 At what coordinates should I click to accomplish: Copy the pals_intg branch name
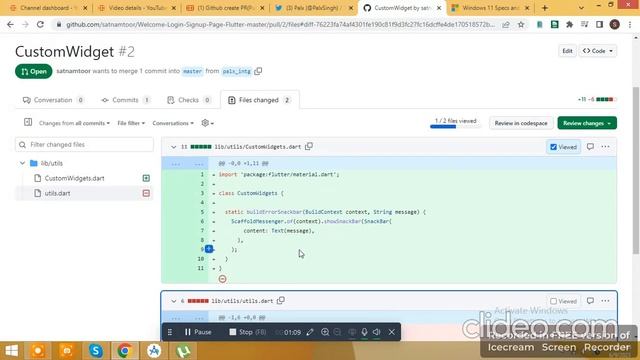[258, 71]
